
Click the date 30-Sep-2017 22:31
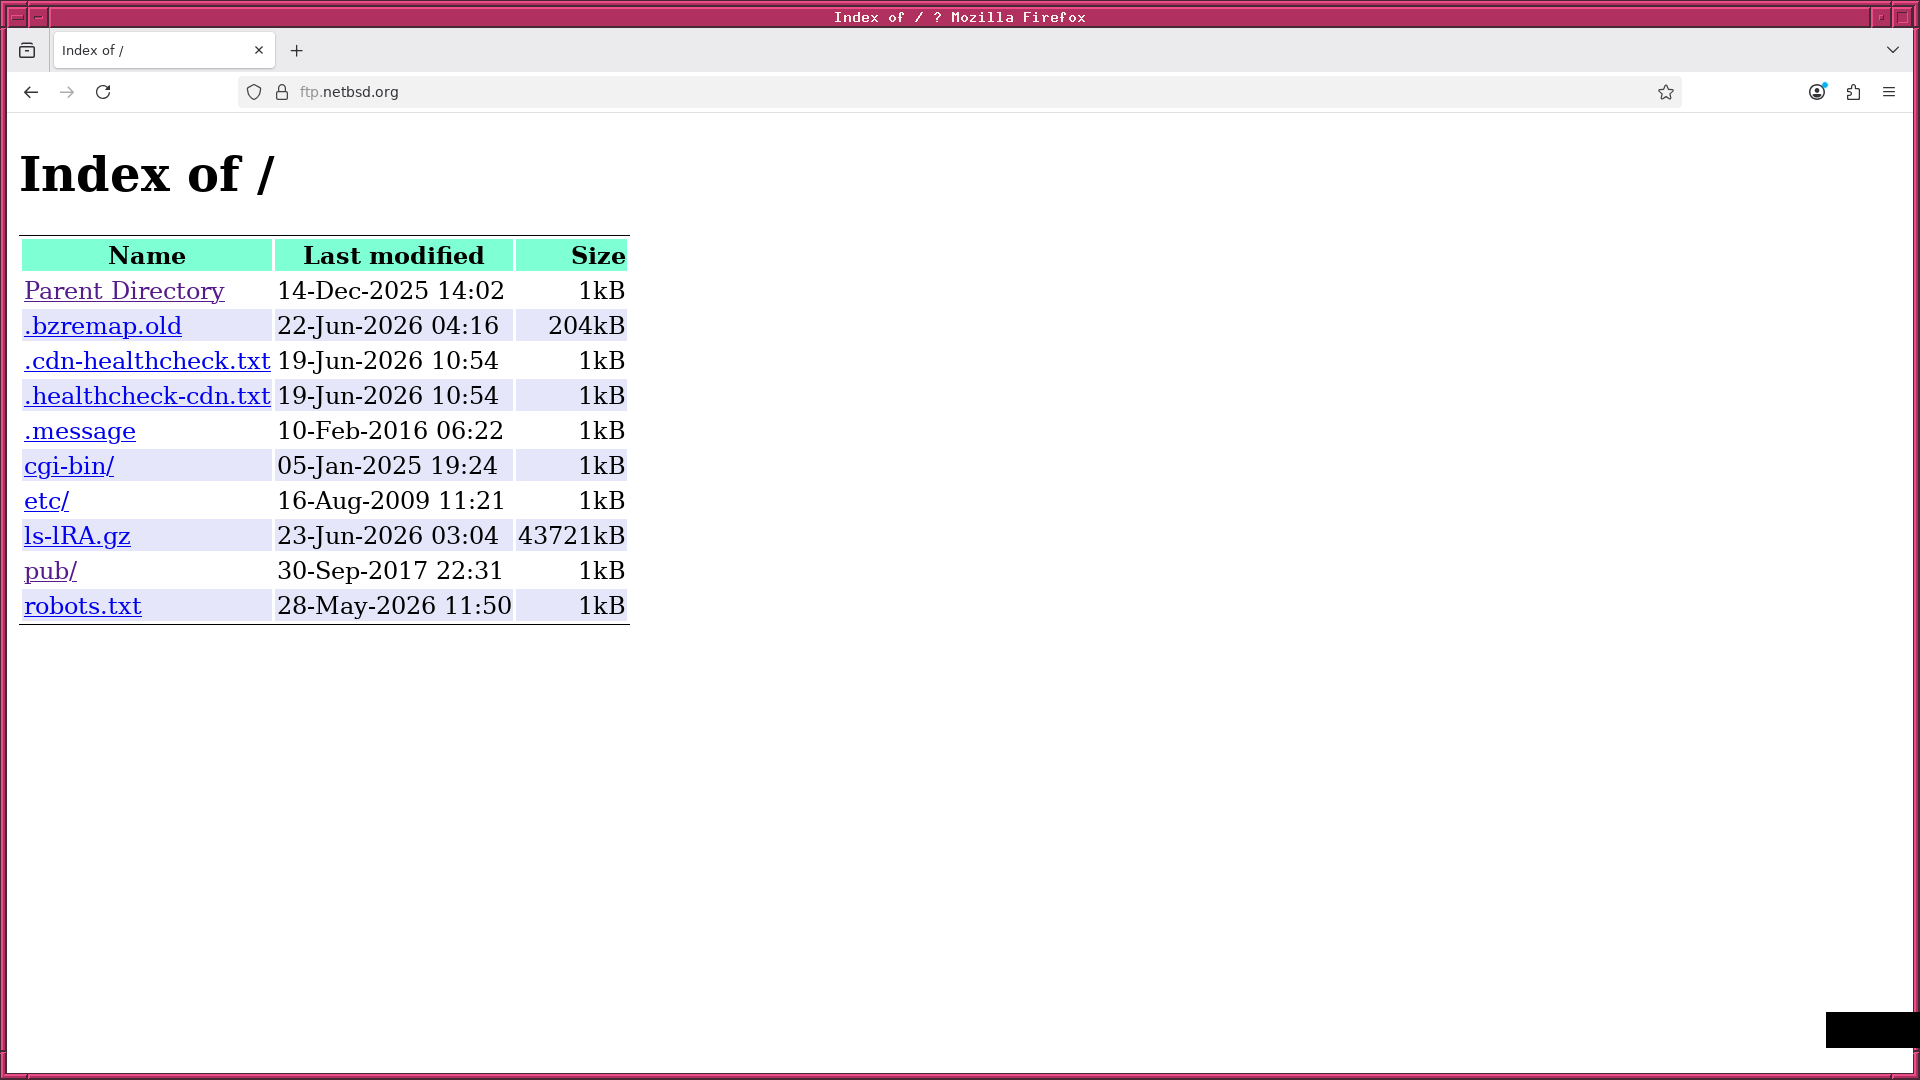tap(390, 571)
